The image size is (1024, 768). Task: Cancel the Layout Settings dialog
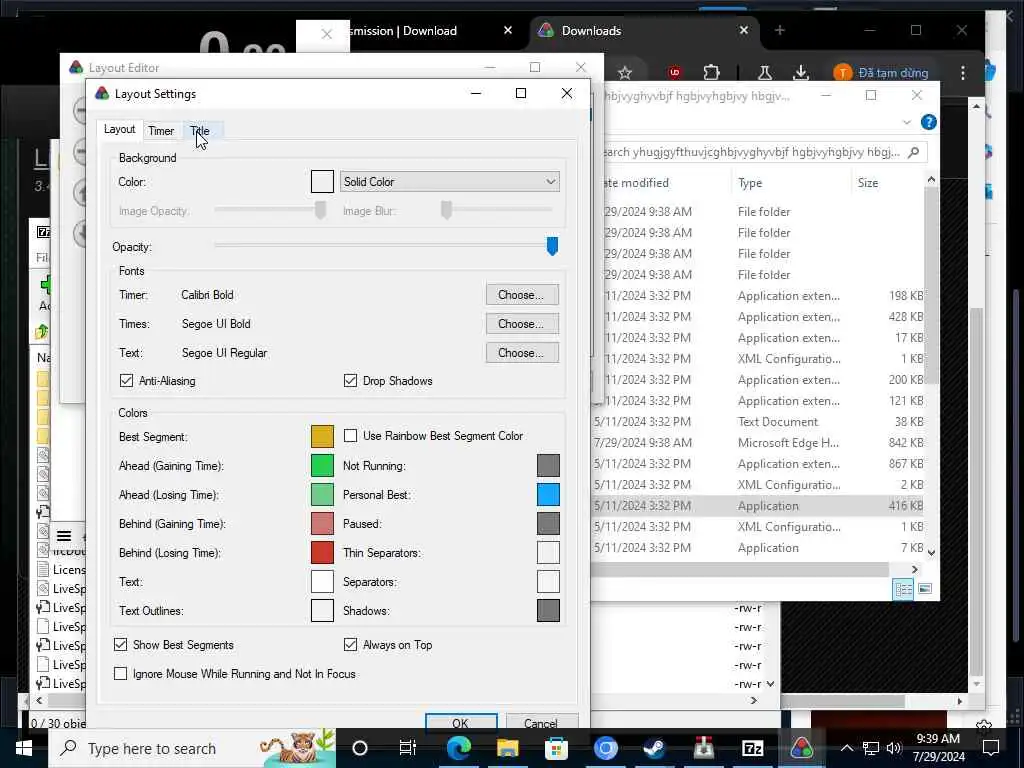pos(541,722)
